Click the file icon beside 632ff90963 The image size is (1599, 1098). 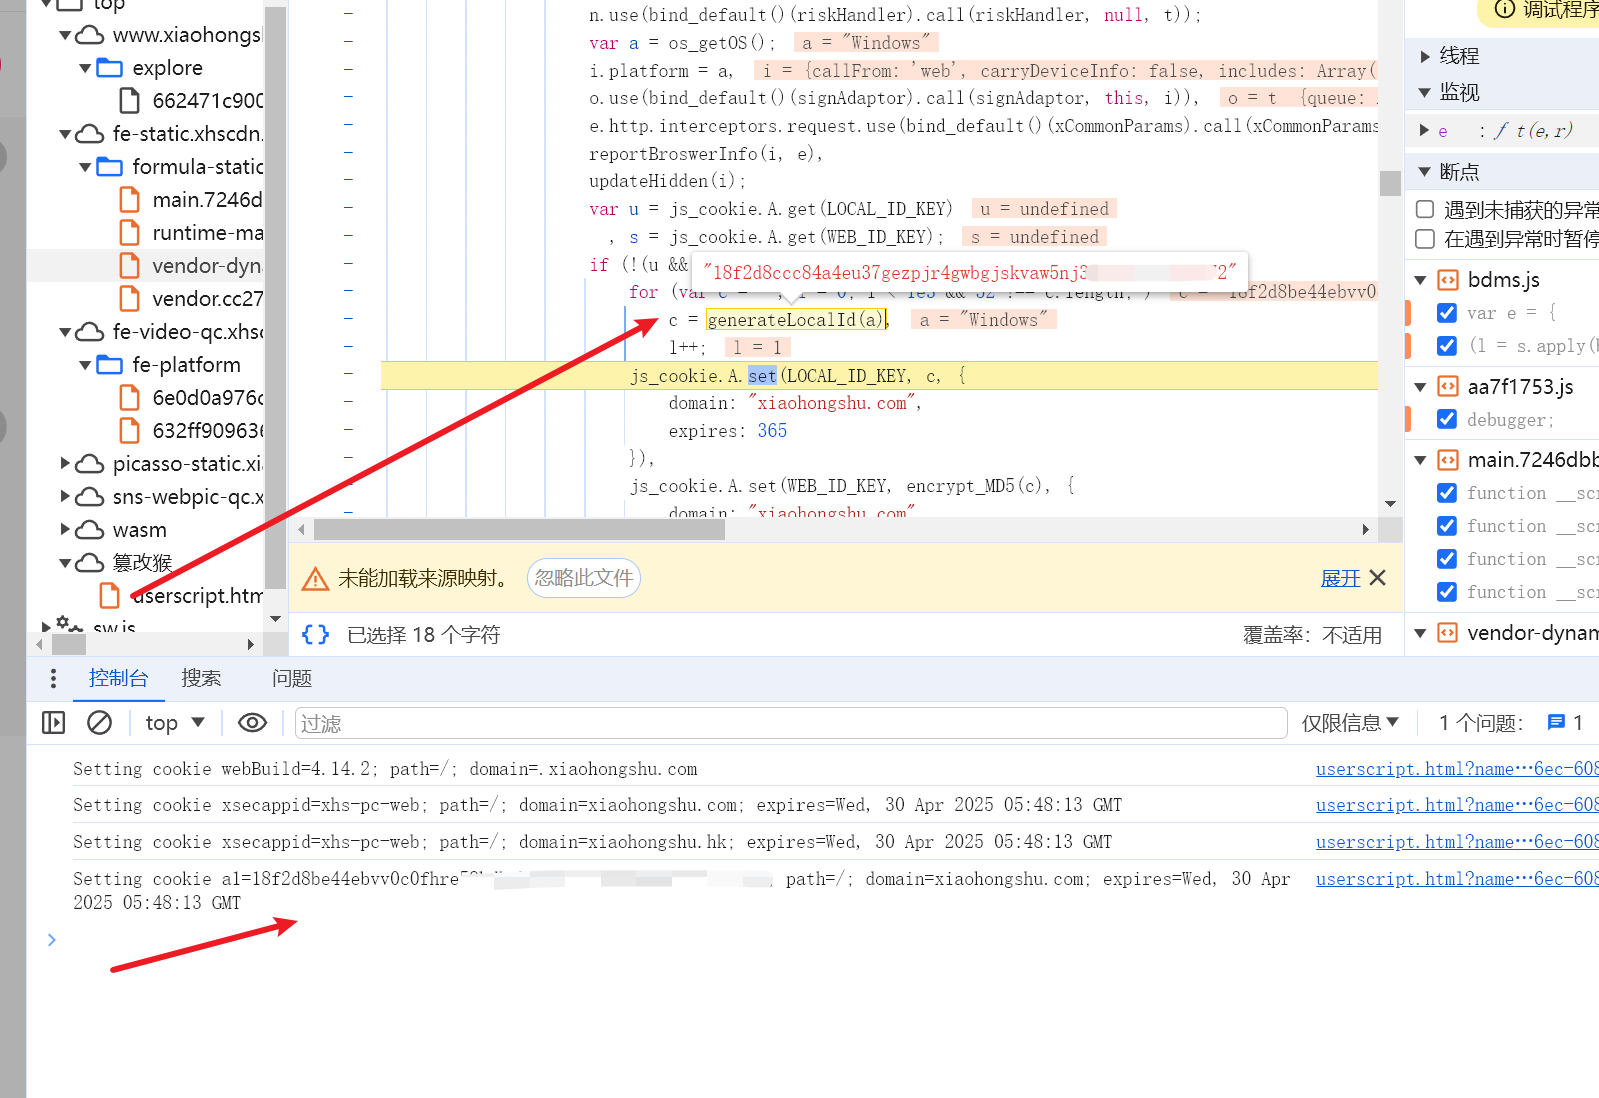(129, 431)
